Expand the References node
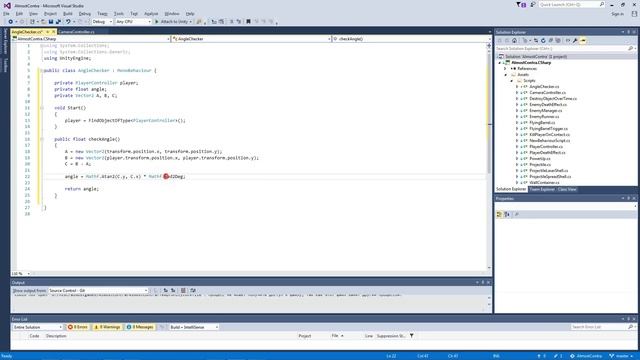The height and width of the screenshot is (360, 640). (x=506, y=69)
